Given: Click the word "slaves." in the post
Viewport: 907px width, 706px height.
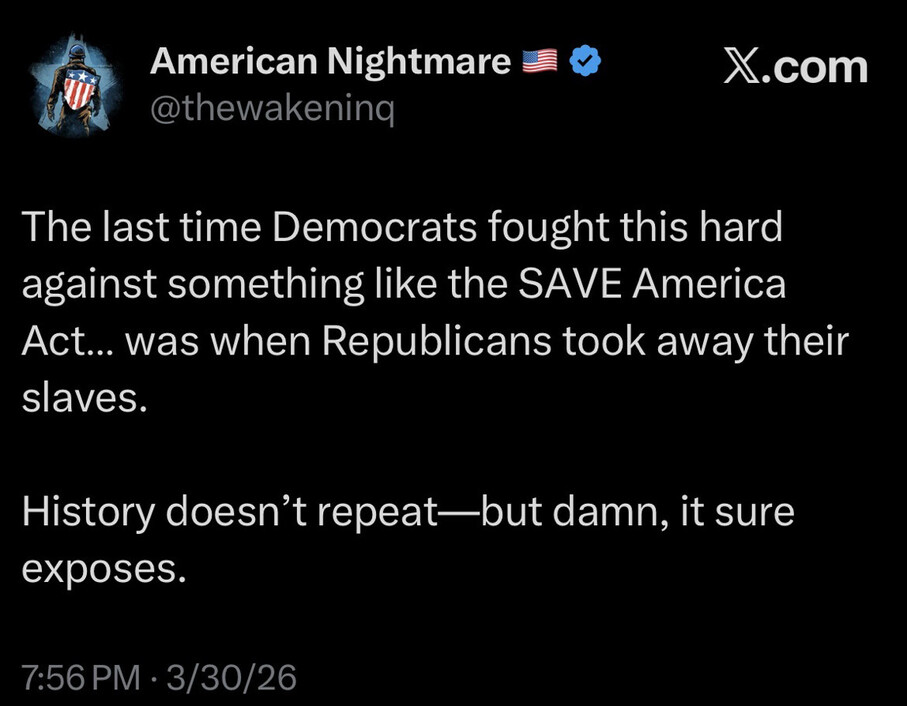Looking at the screenshot, I should pos(84,399).
